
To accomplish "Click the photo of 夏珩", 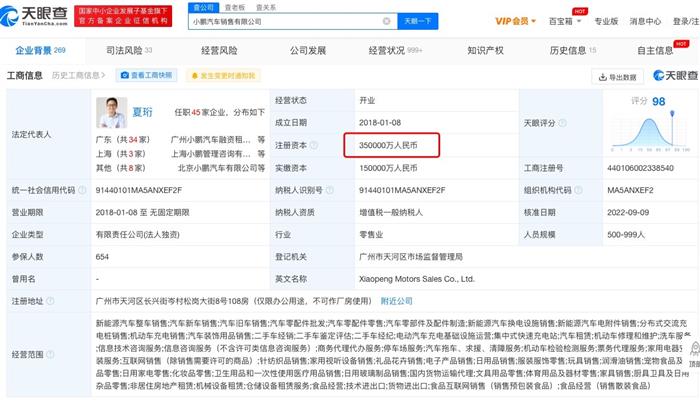I will click(x=112, y=113).
